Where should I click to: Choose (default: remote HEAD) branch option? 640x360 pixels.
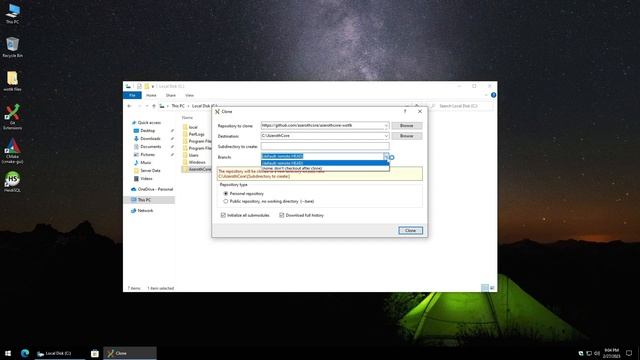tap(324, 163)
